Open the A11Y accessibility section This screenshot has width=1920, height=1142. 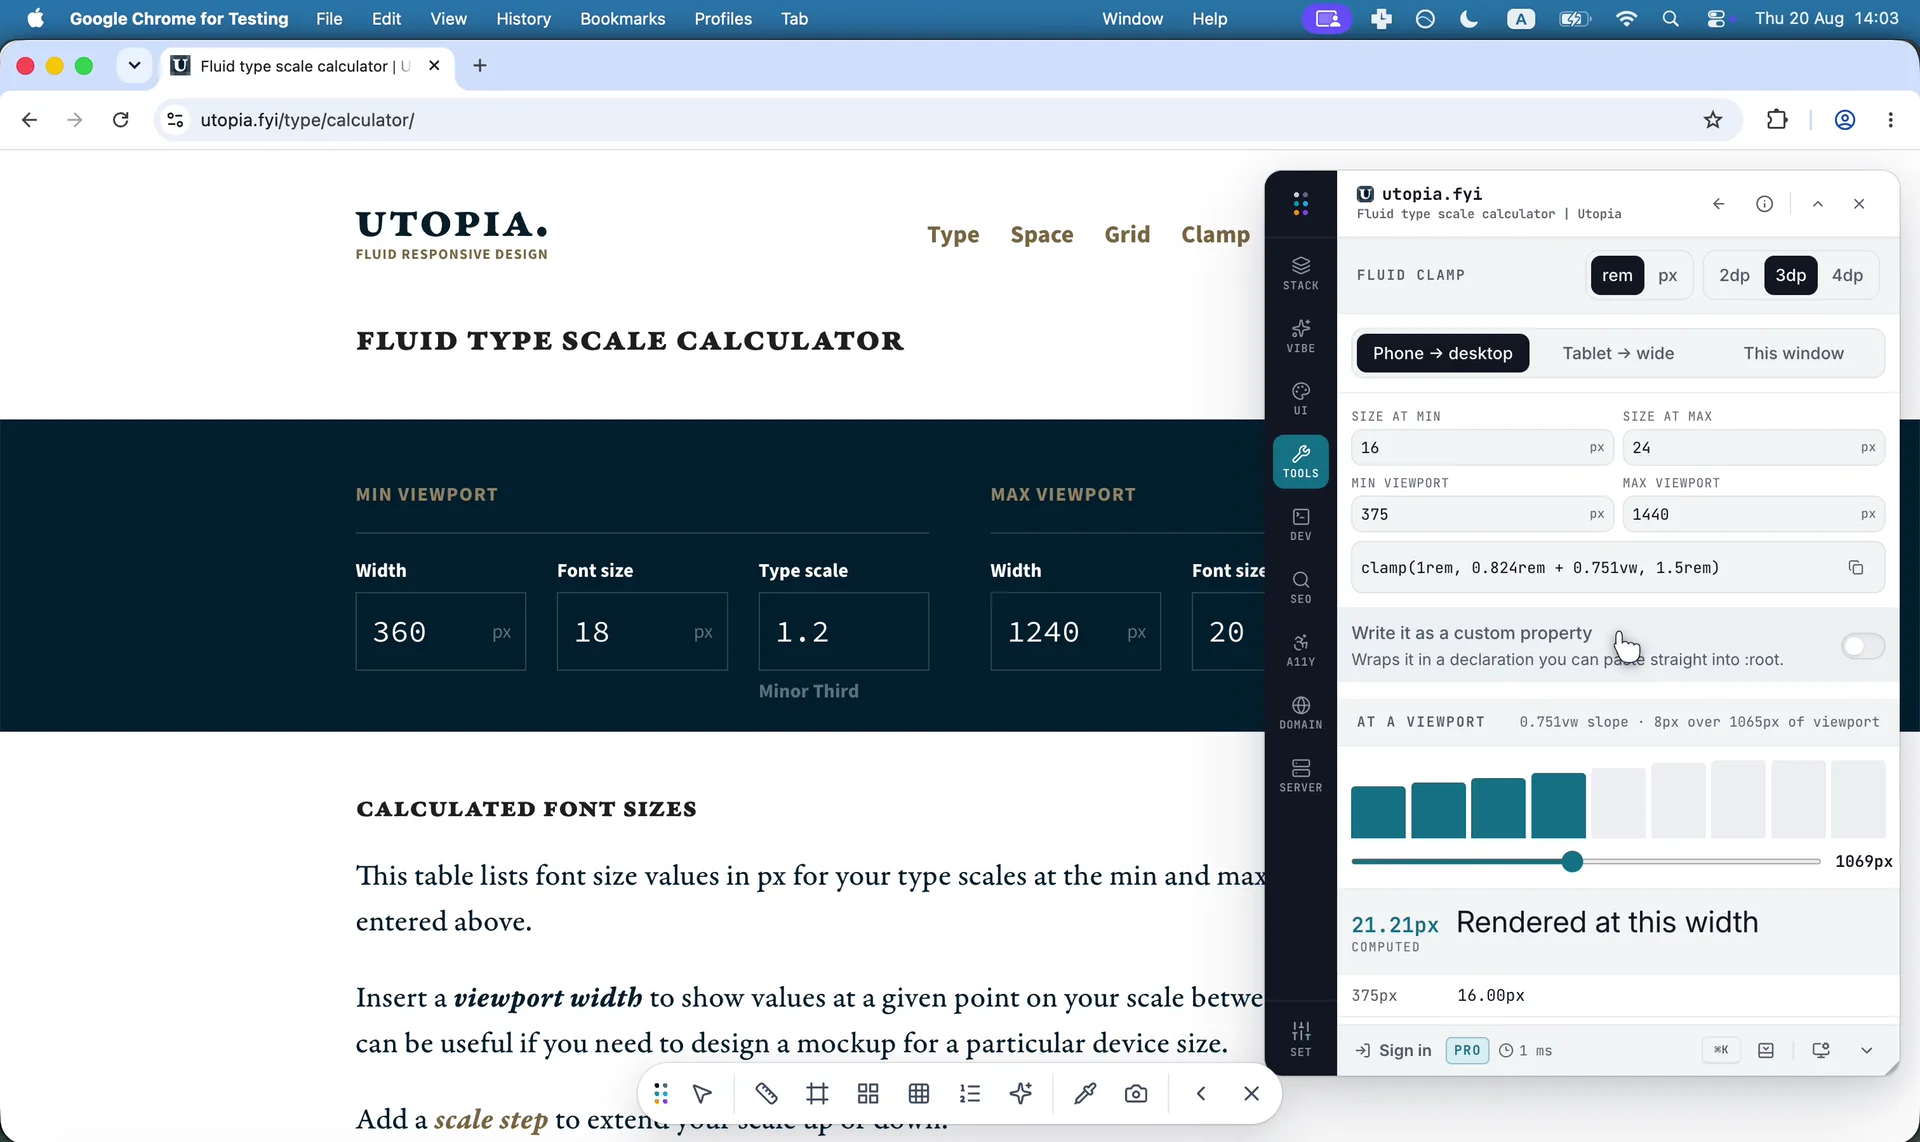[1300, 650]
